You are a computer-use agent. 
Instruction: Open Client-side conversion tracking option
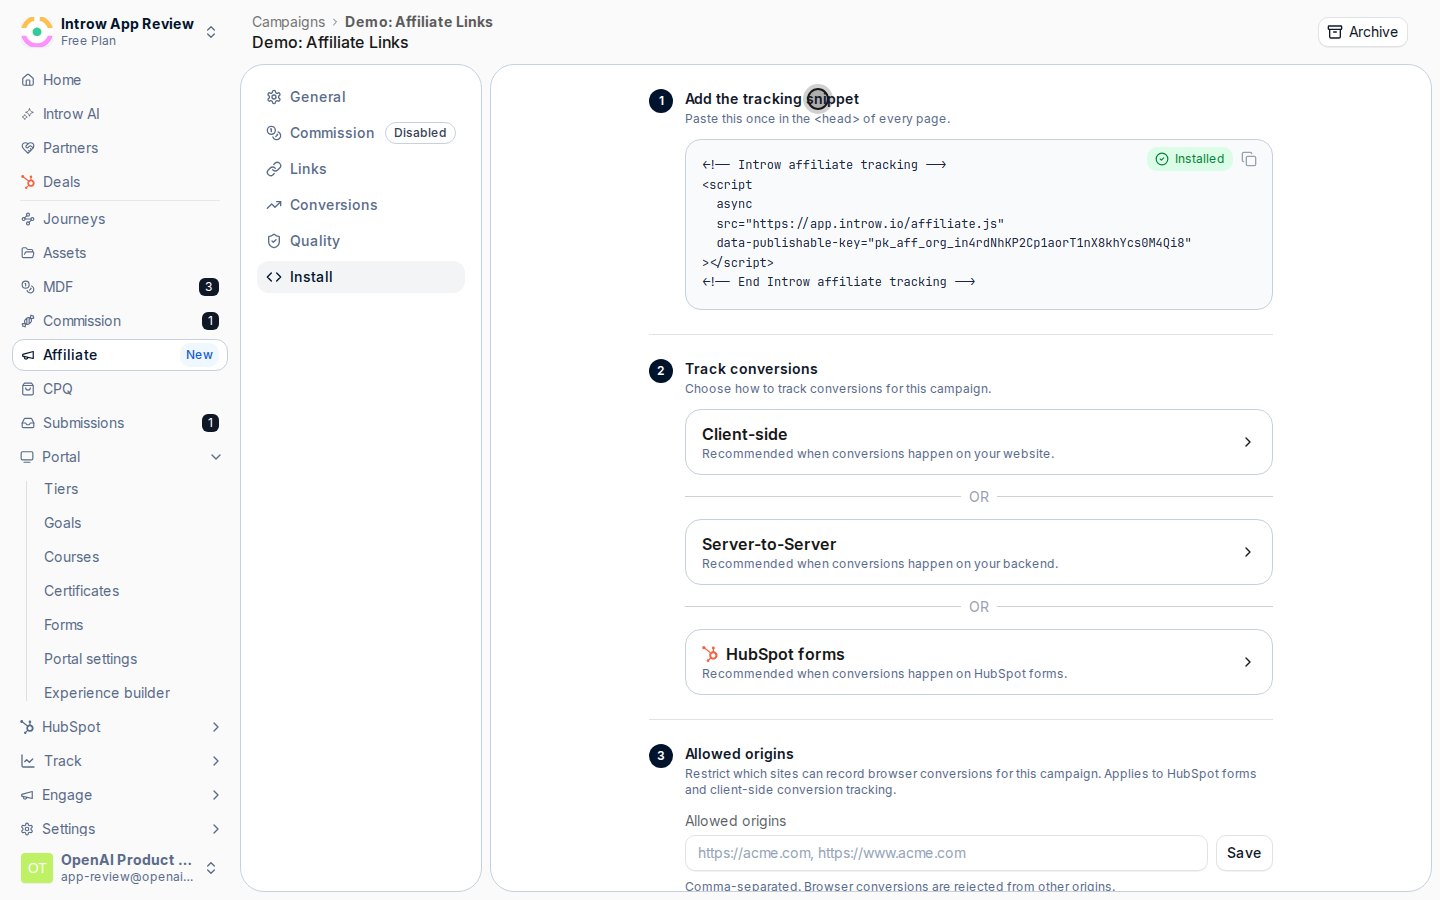tap(979, 442)
